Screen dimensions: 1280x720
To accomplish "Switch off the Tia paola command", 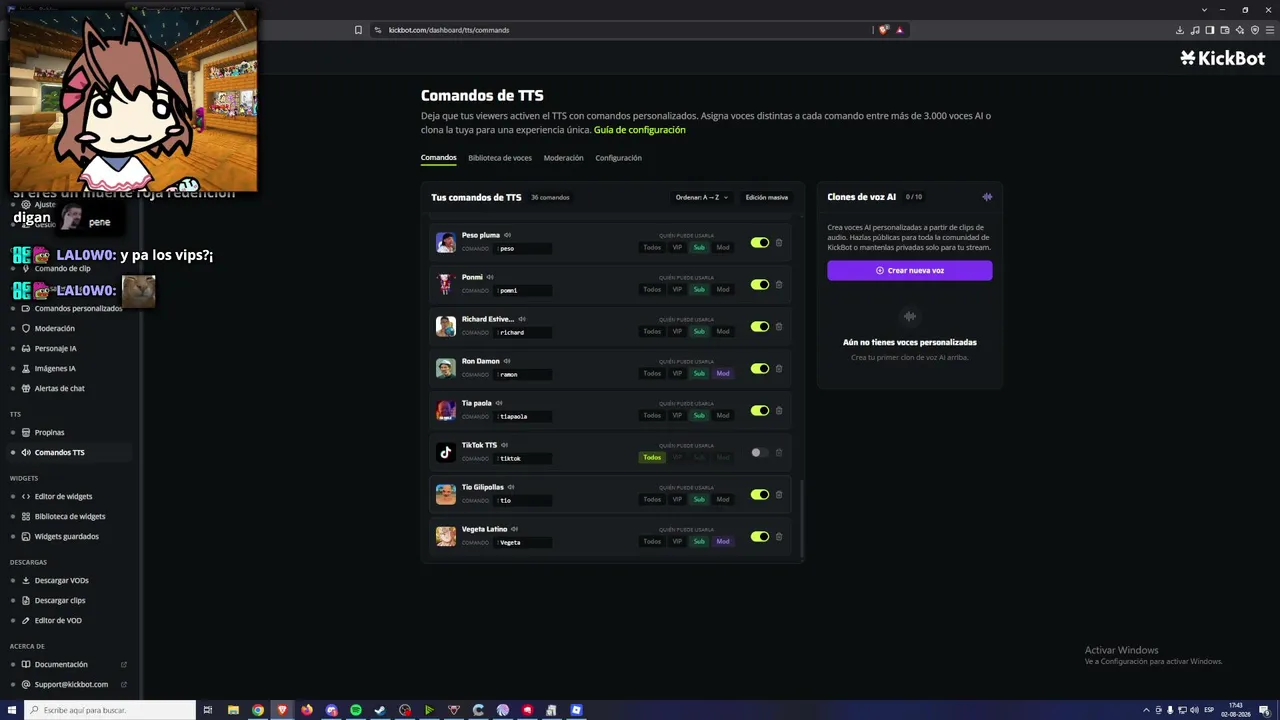I will [760, 411].
